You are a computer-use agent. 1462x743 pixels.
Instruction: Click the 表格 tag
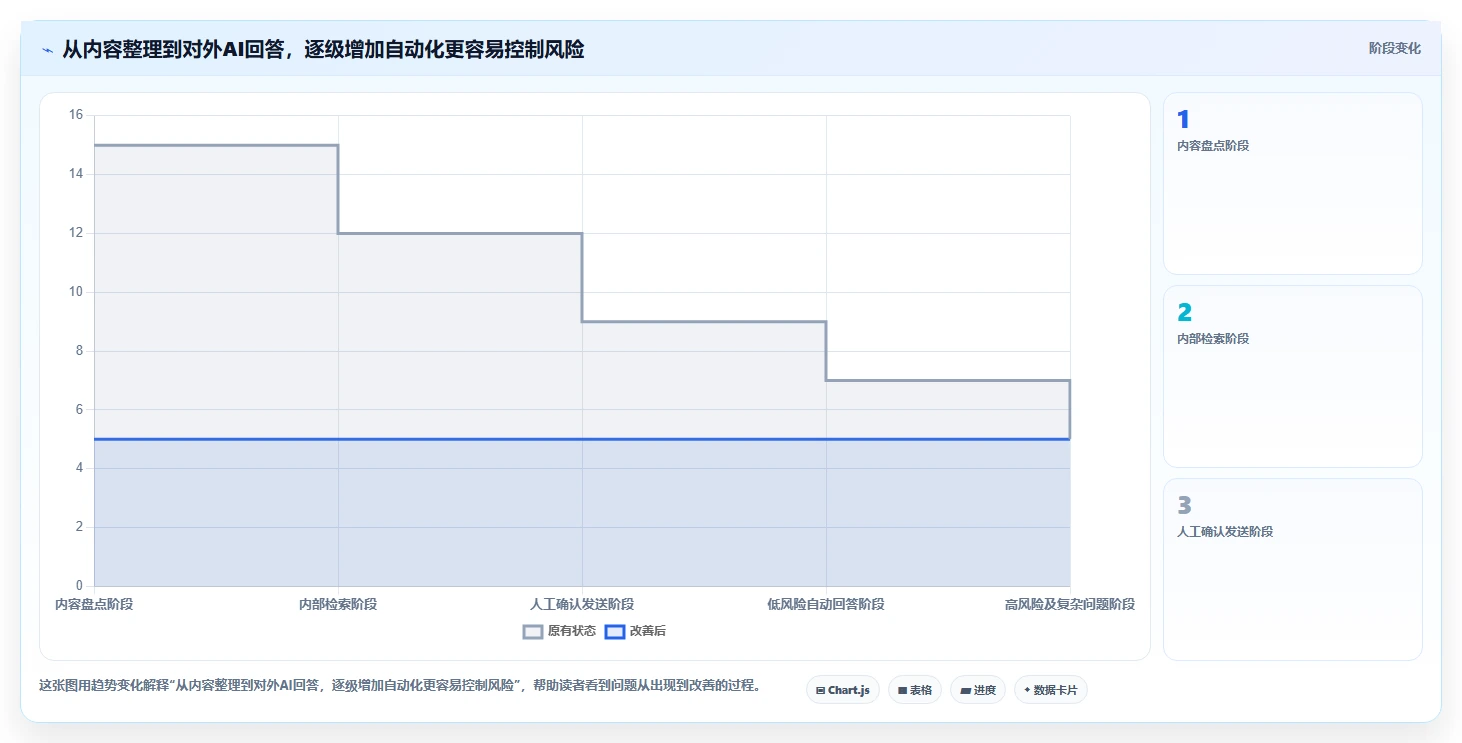tap(915, 690)
